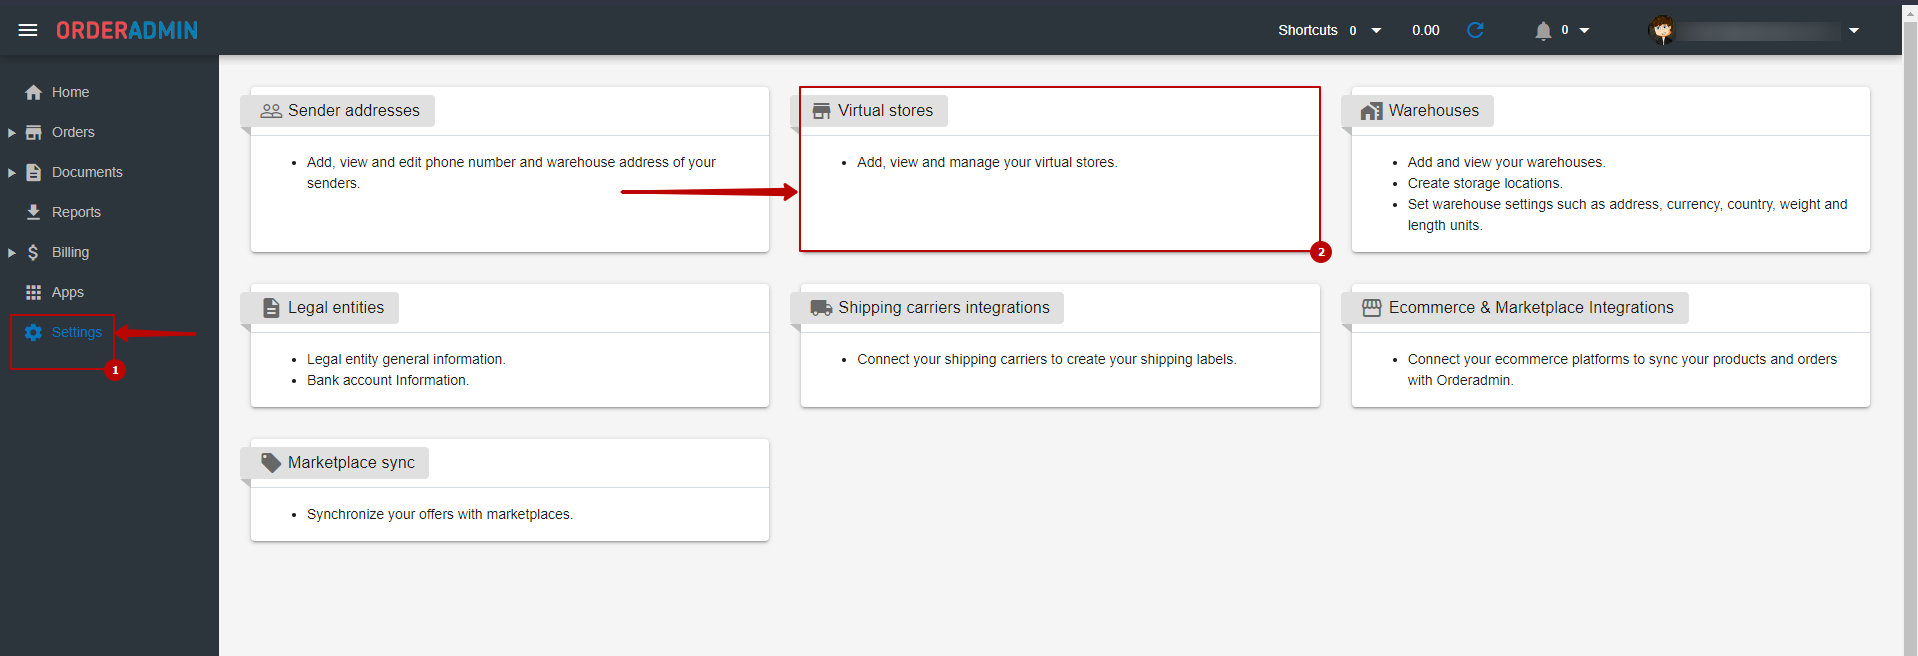Open the Virtual stores card title
Image resolution: width=1918 pixels, height=656 pixels.
pyautogui.click(x=885, y=111)
